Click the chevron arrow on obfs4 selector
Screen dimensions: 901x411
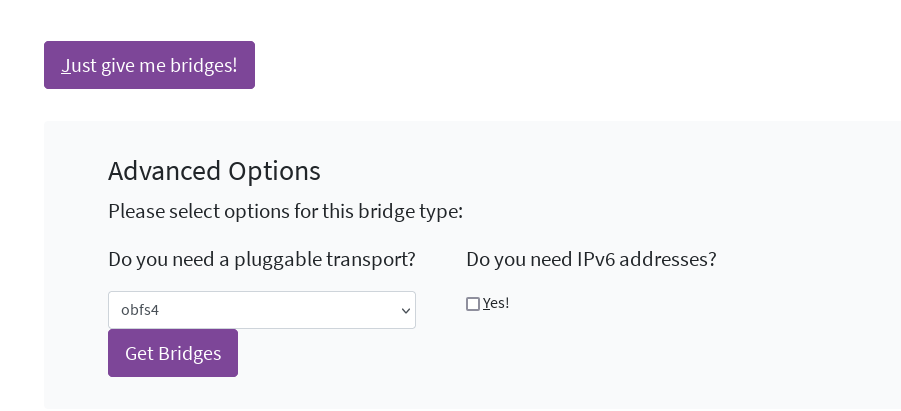[x=405, y=311]
